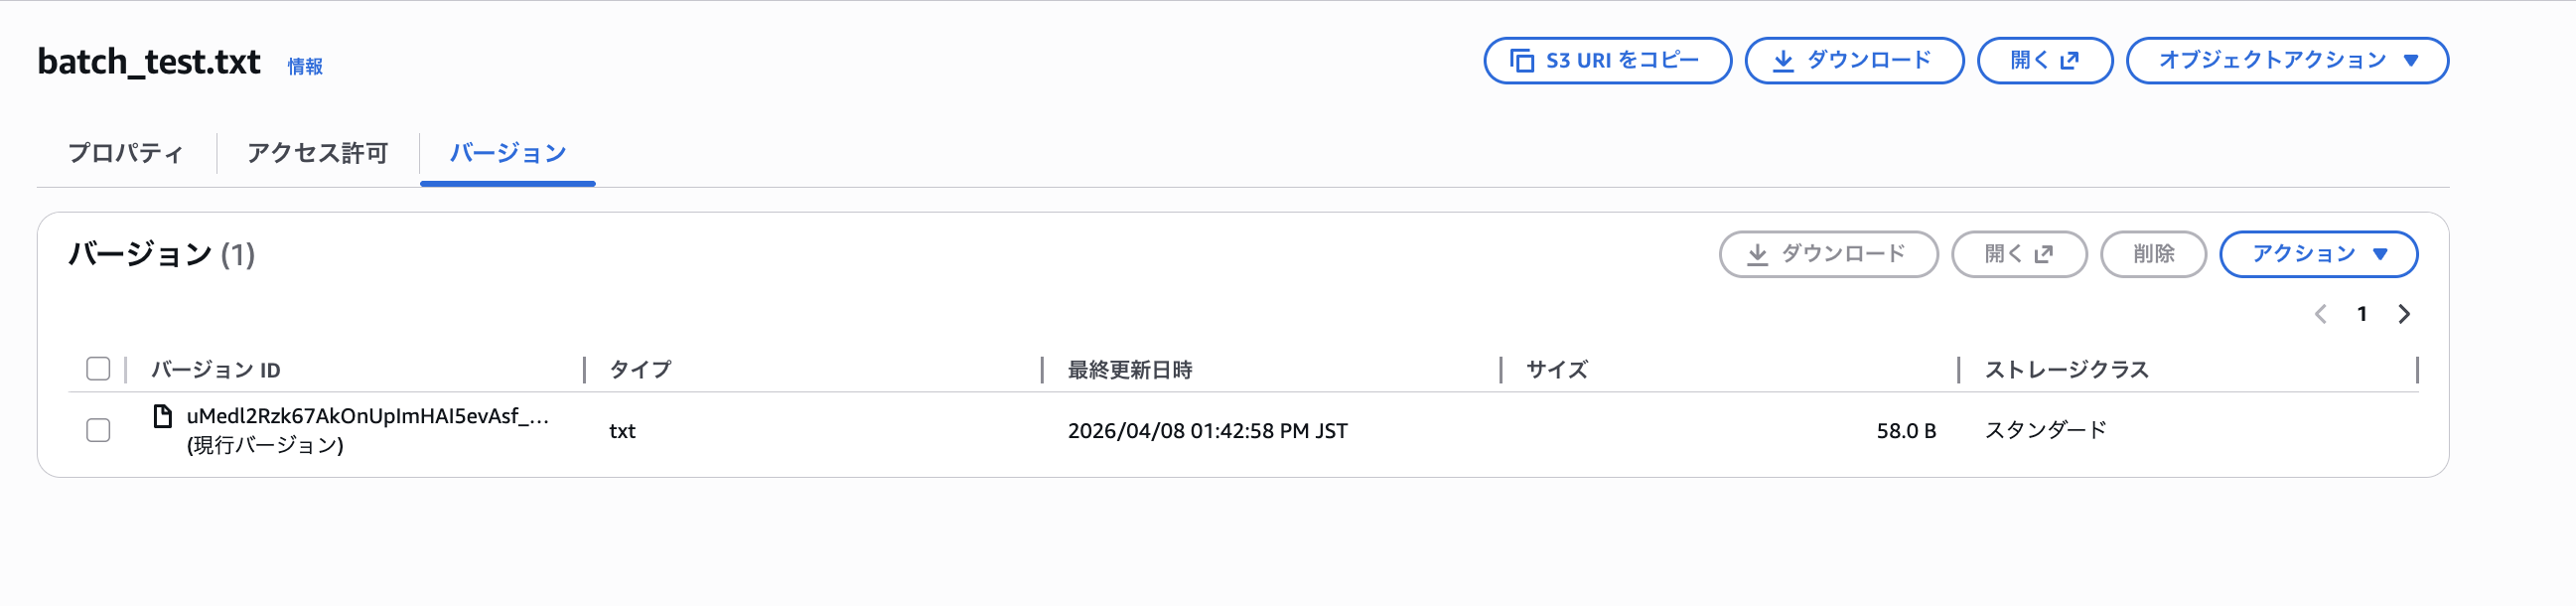Viewport: 2576px width, 606px height.
Task: Expand the オブジェクトアクション dropdown
Action: tap(2287, 61)
